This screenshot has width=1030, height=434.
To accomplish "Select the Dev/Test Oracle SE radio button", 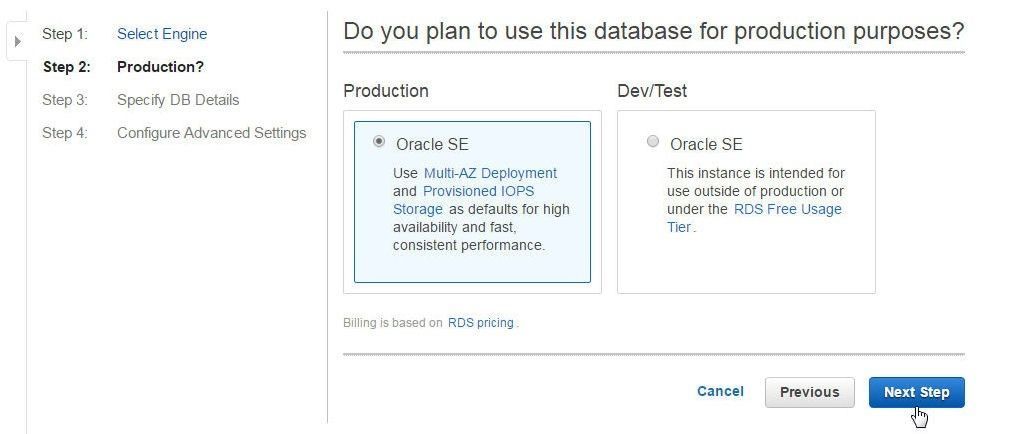I will 652,141.
